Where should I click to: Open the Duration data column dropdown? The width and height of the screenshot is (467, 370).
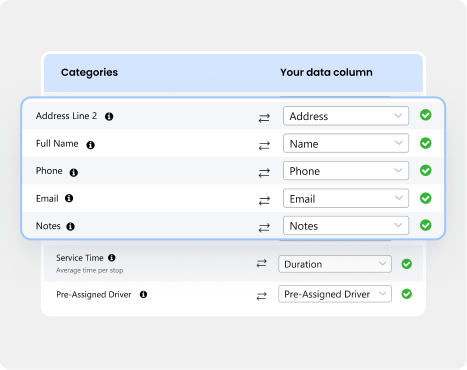(x=335, y=264)
